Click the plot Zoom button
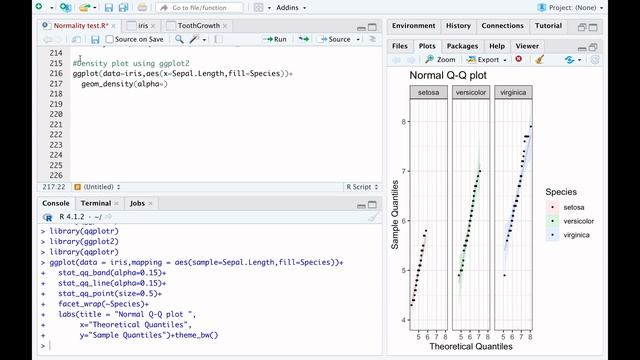The width and height of the screenshot is (640, 360). (x=440, y=60)
